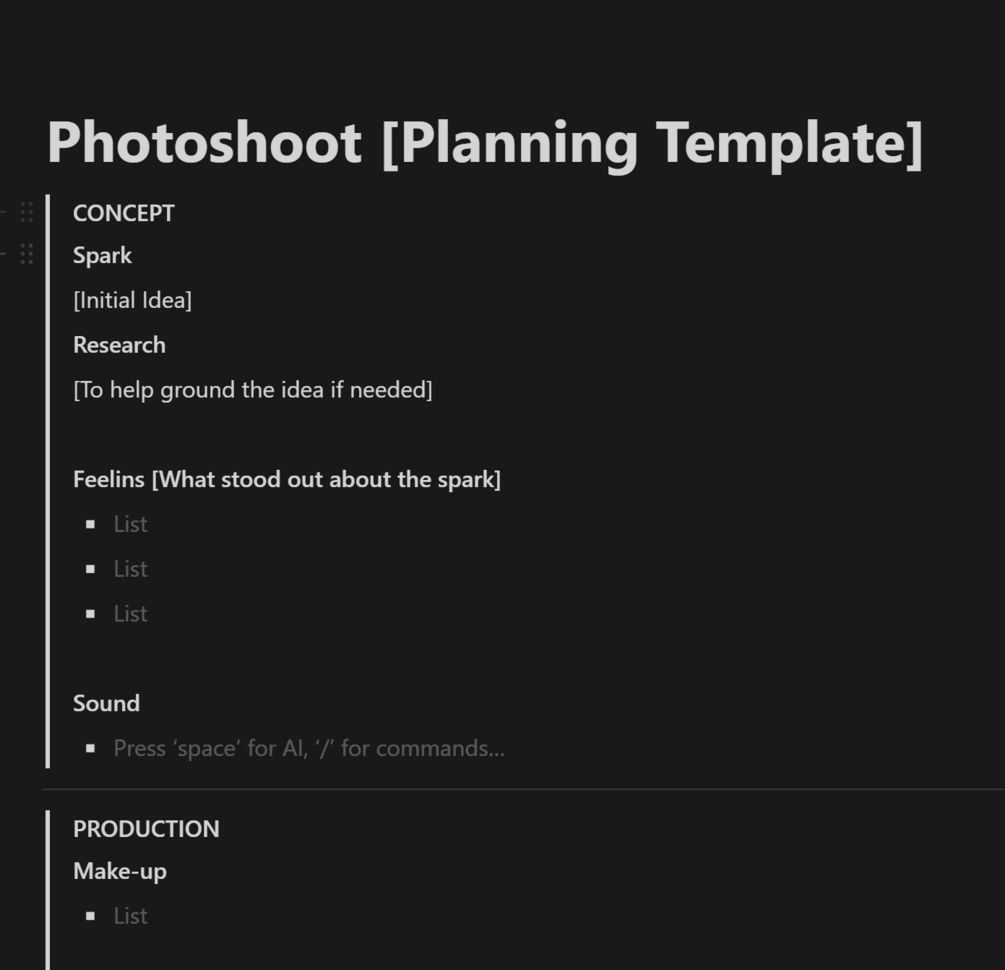Click the Sound subheading
Screen dimensions: 1005x970
[106, 703]
